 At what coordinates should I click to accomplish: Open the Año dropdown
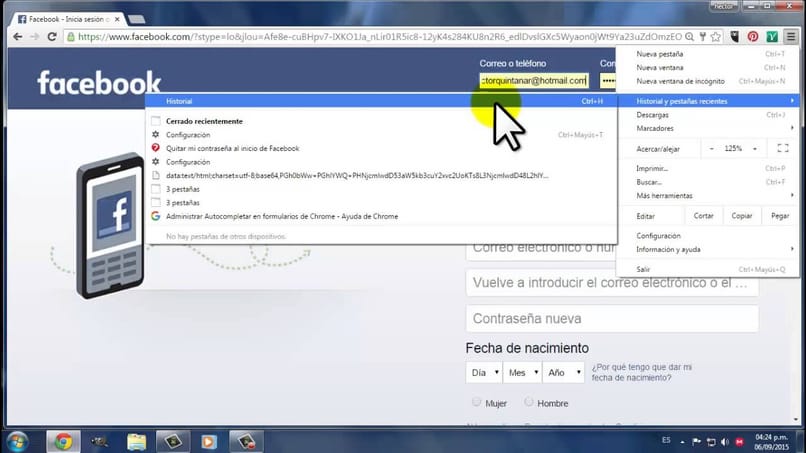[x=564, y=372]
